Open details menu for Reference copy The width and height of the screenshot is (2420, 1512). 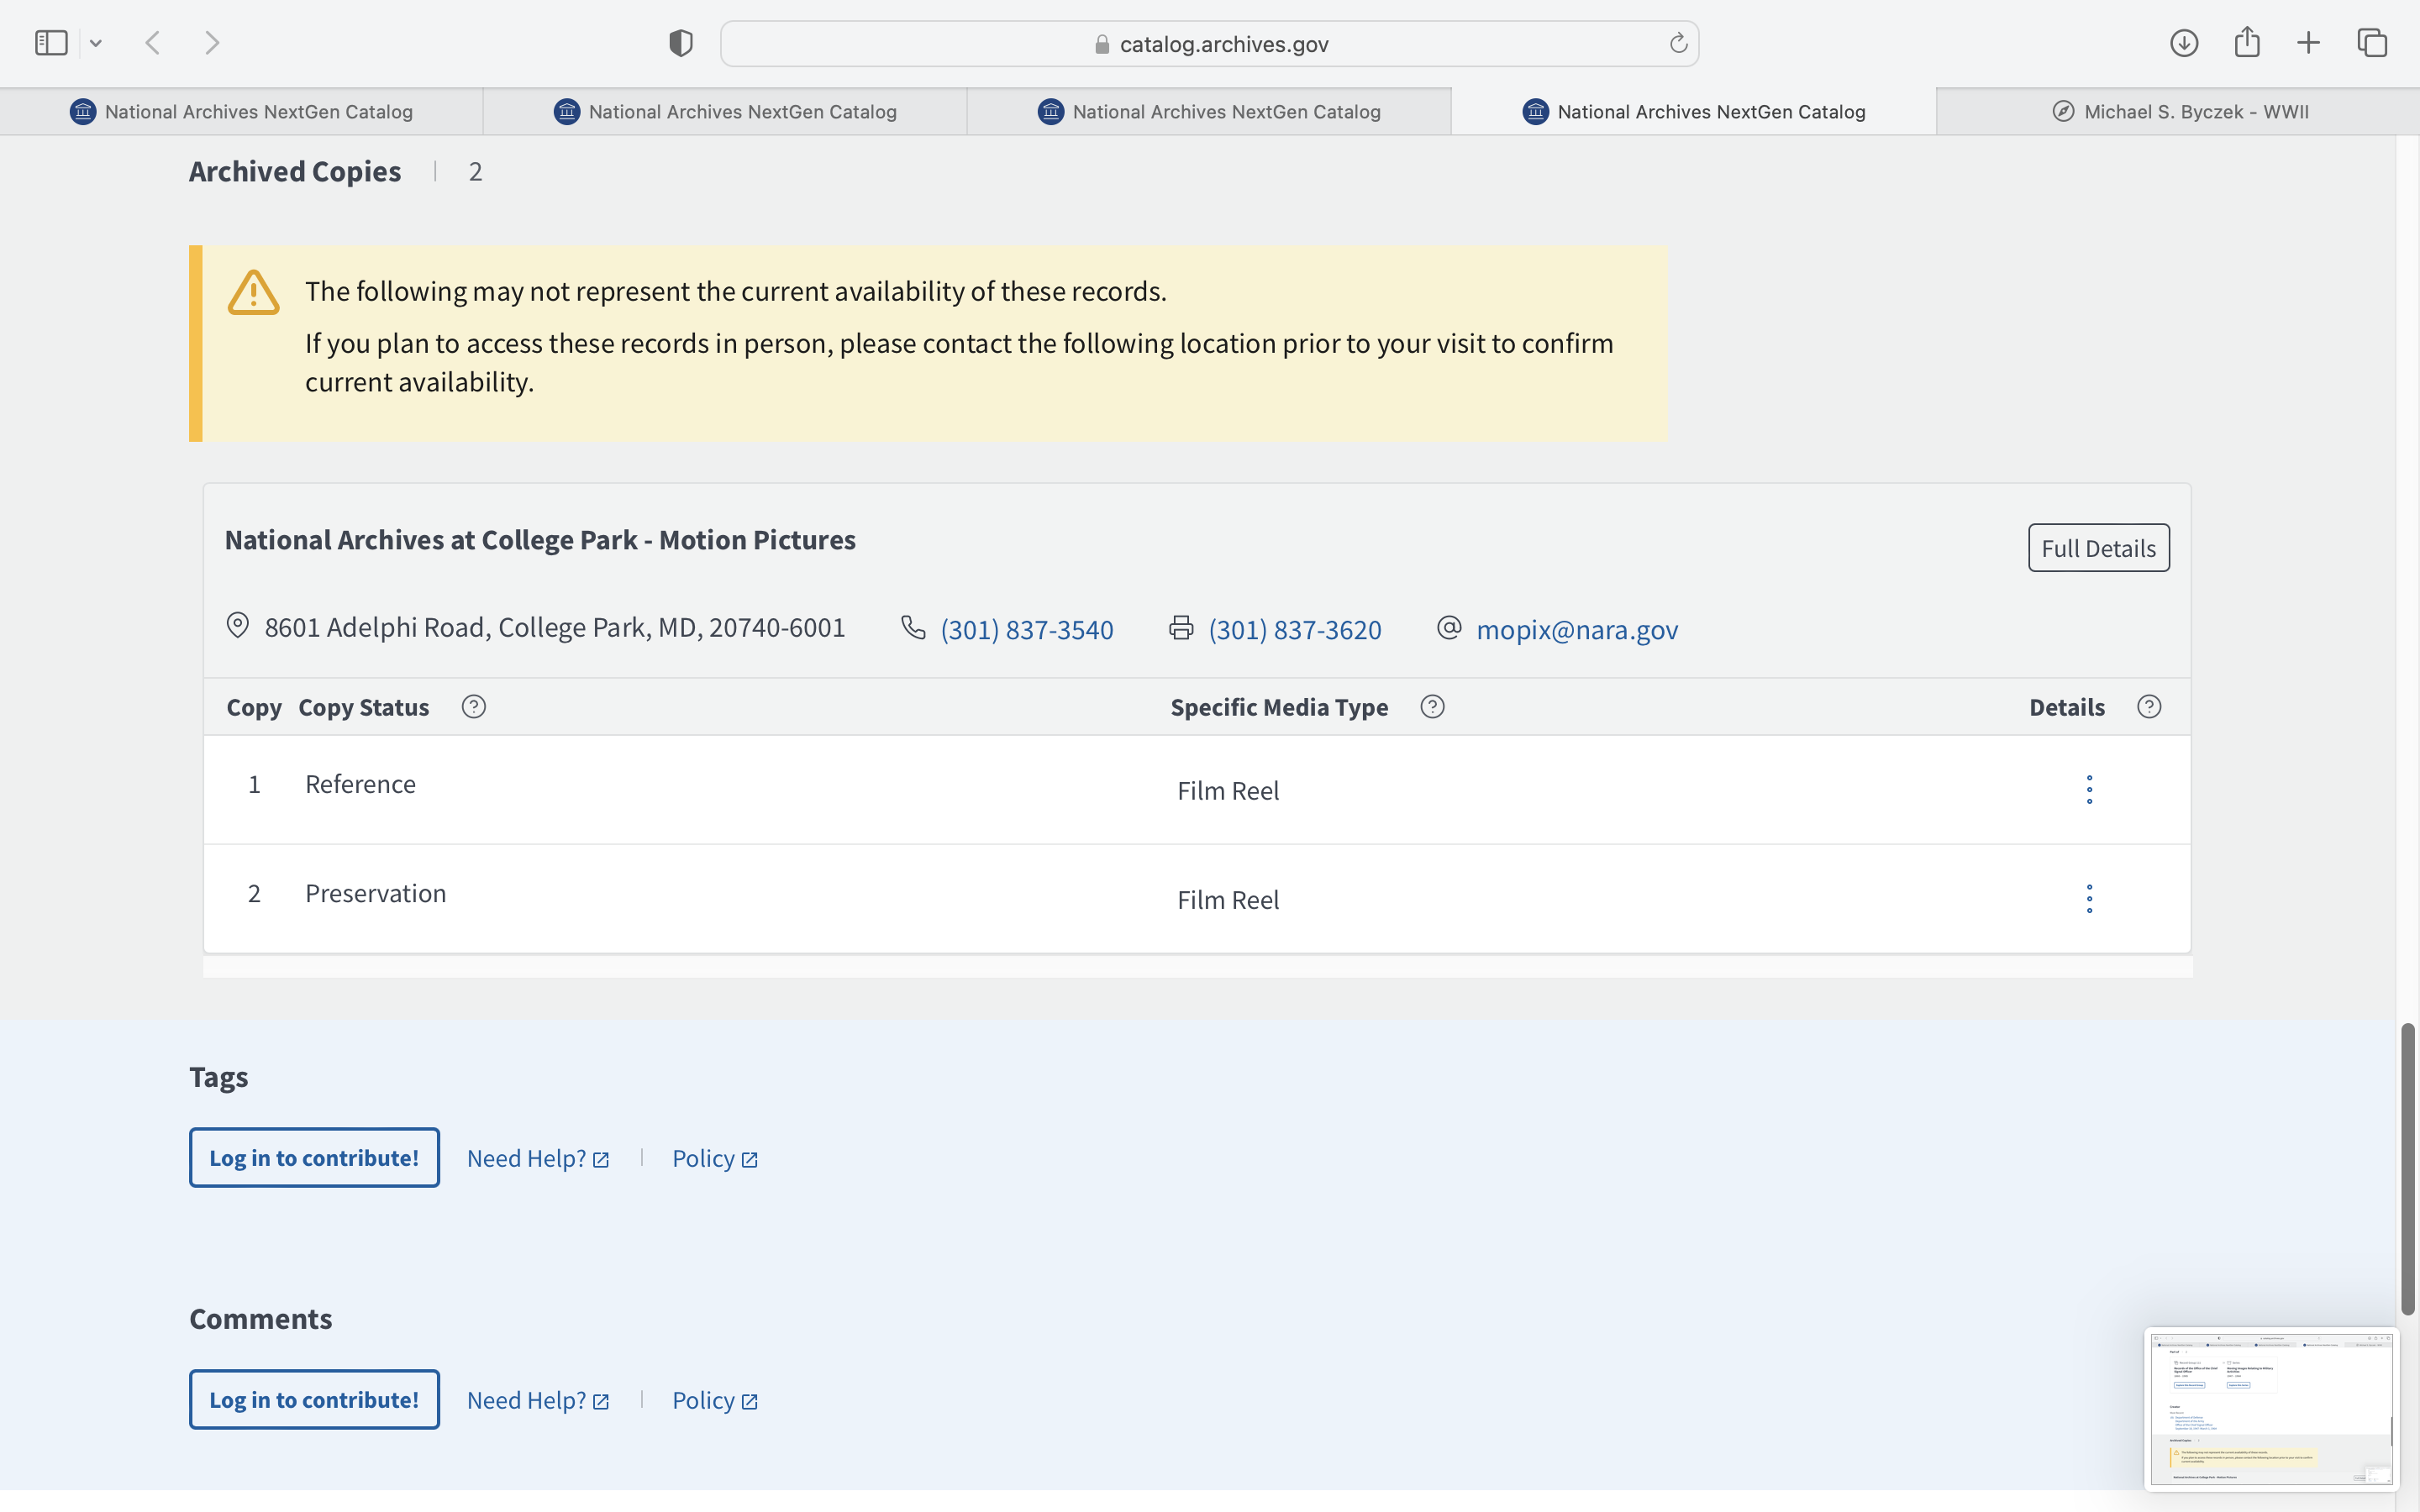[x=2088, y=790]
